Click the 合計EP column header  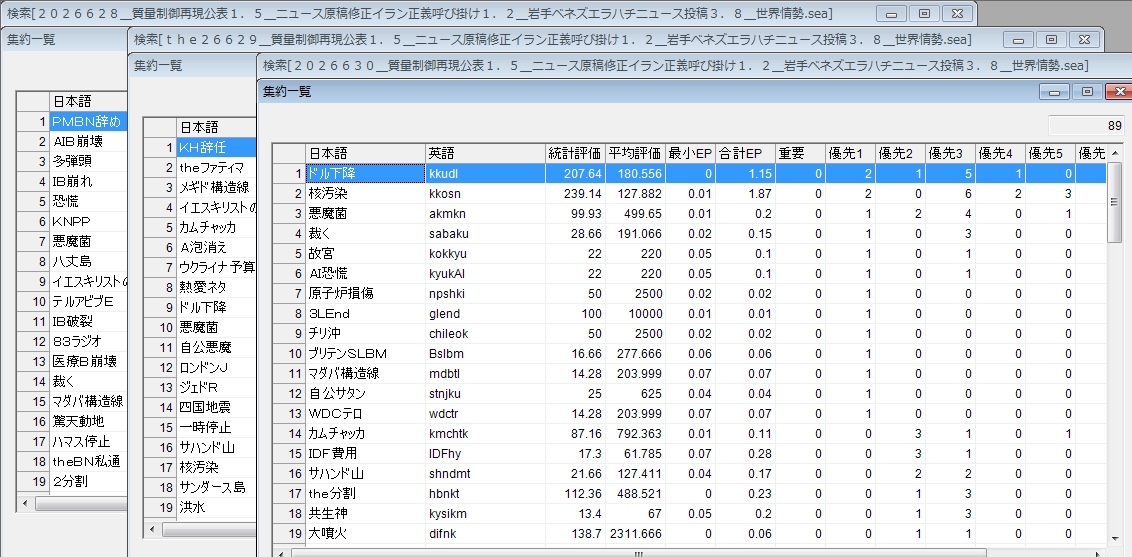tap(745, 154)
